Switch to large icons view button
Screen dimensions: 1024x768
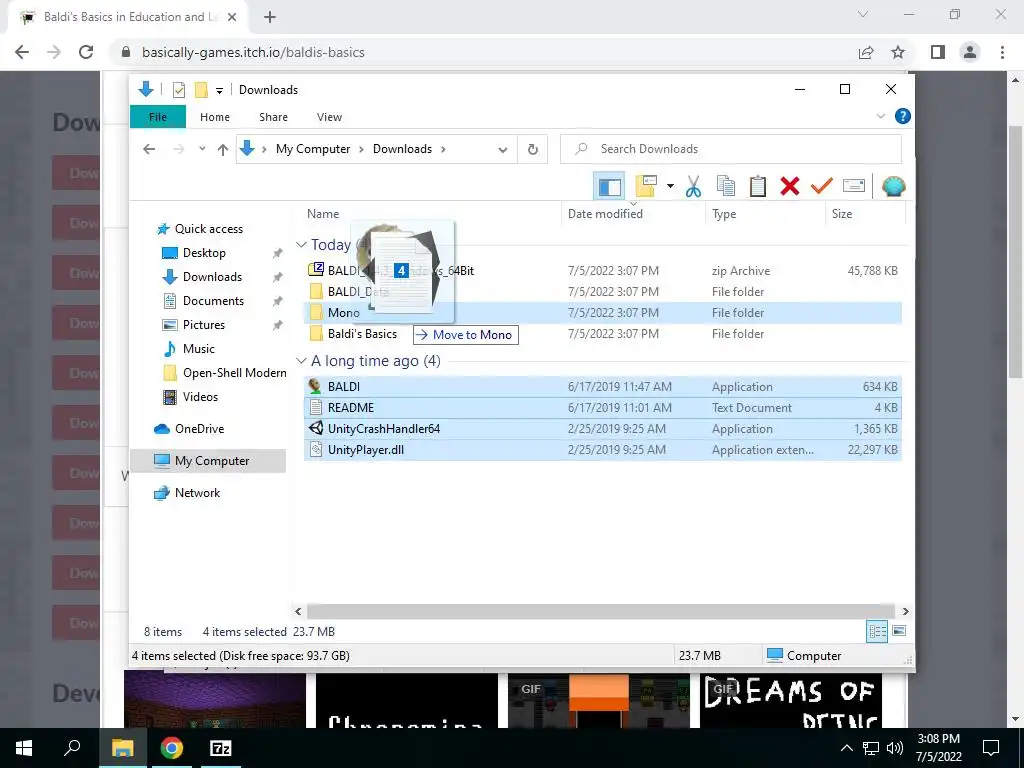click(x=899, y=631)
